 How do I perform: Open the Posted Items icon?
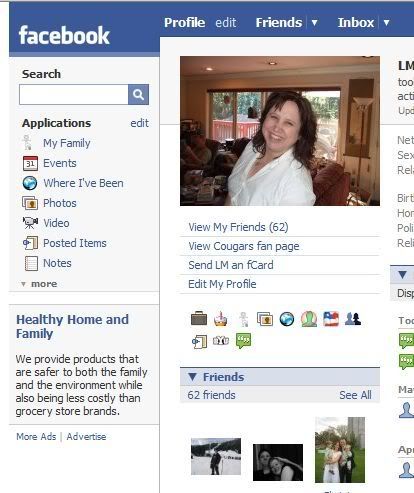pyautogui.click(x=30, y=243)
